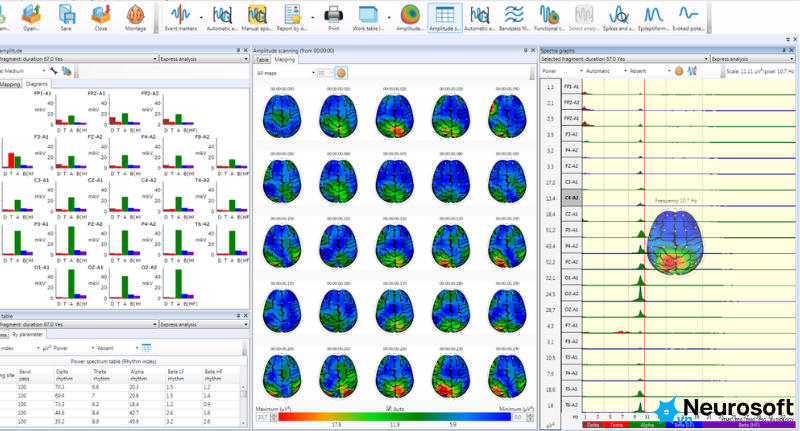
Task: Save the current examination
Action: coord(66,18)
